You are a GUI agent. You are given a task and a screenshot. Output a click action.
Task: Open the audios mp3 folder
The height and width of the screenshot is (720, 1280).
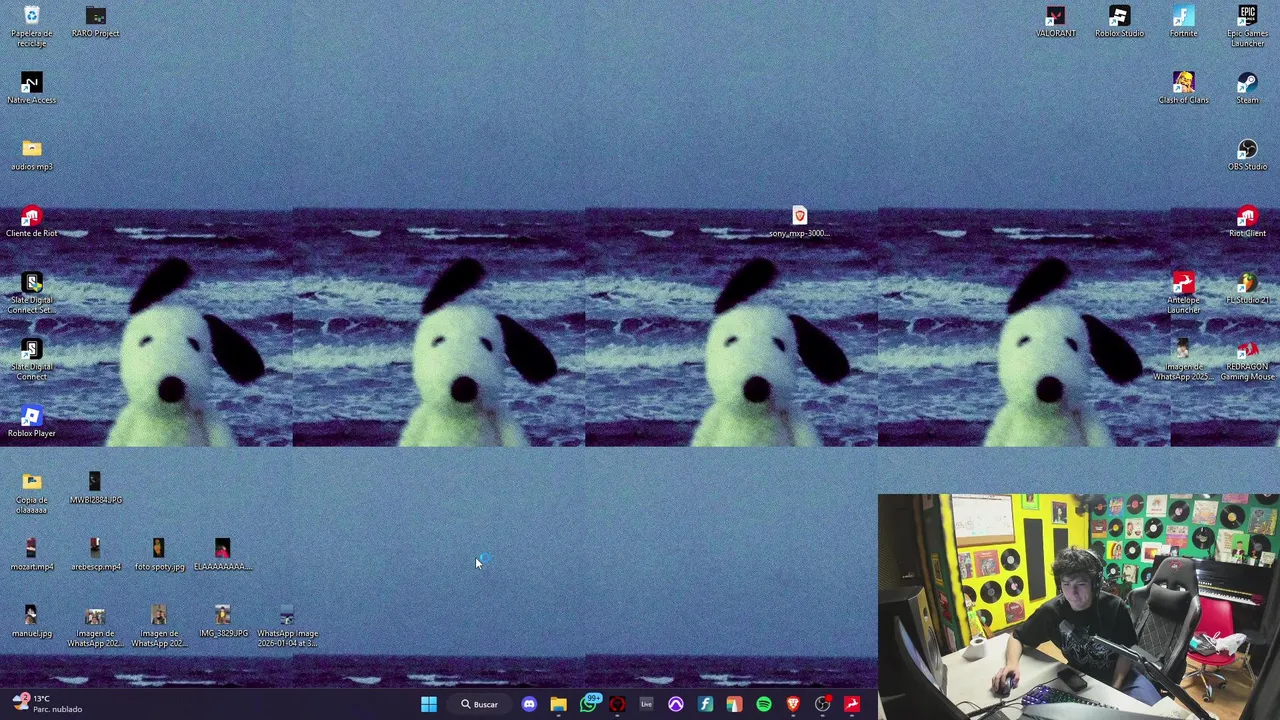click(32, 155)
